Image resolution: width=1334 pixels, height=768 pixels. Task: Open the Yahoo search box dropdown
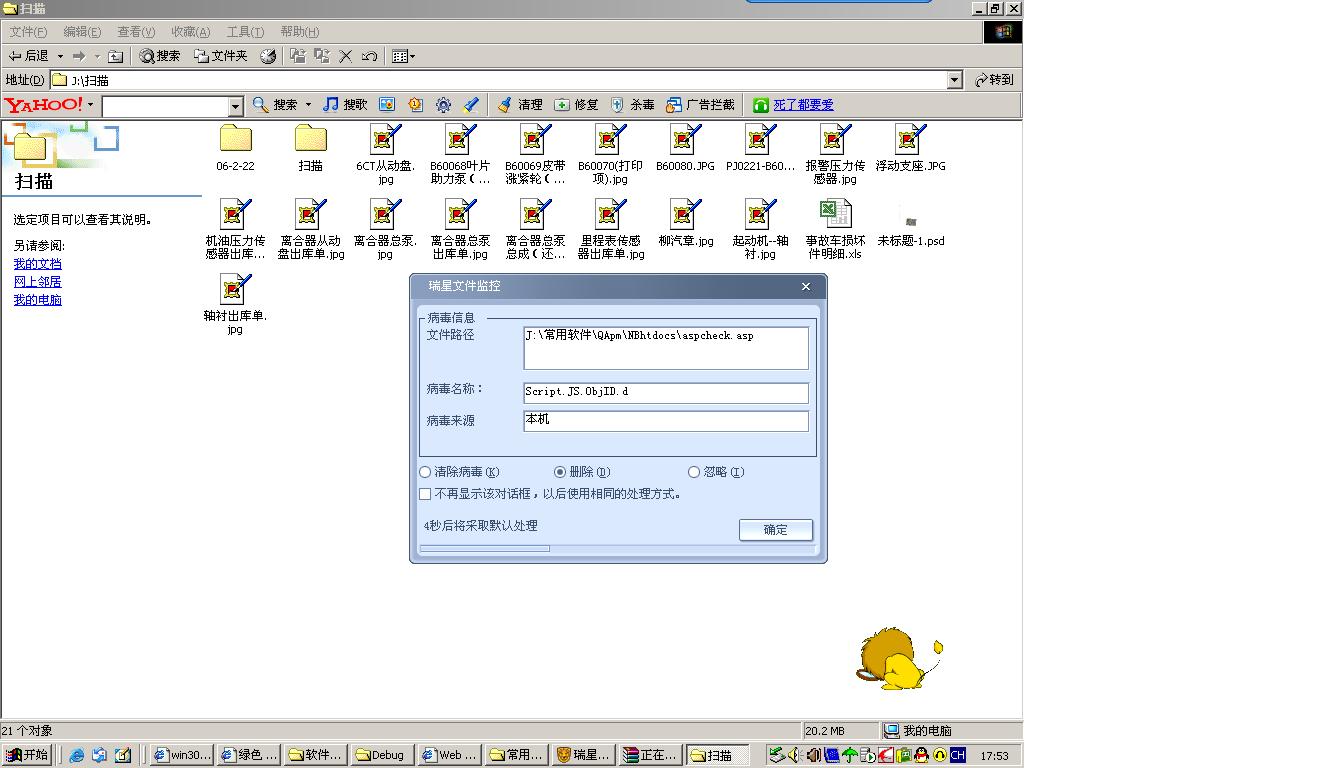236,106
